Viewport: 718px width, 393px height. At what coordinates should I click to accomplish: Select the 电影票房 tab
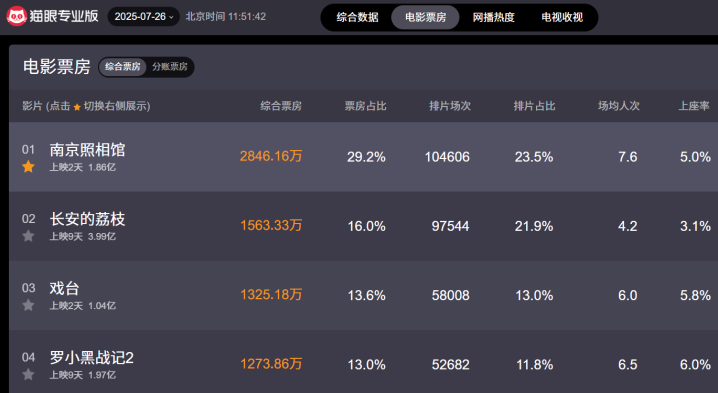[x=425, y=17]
